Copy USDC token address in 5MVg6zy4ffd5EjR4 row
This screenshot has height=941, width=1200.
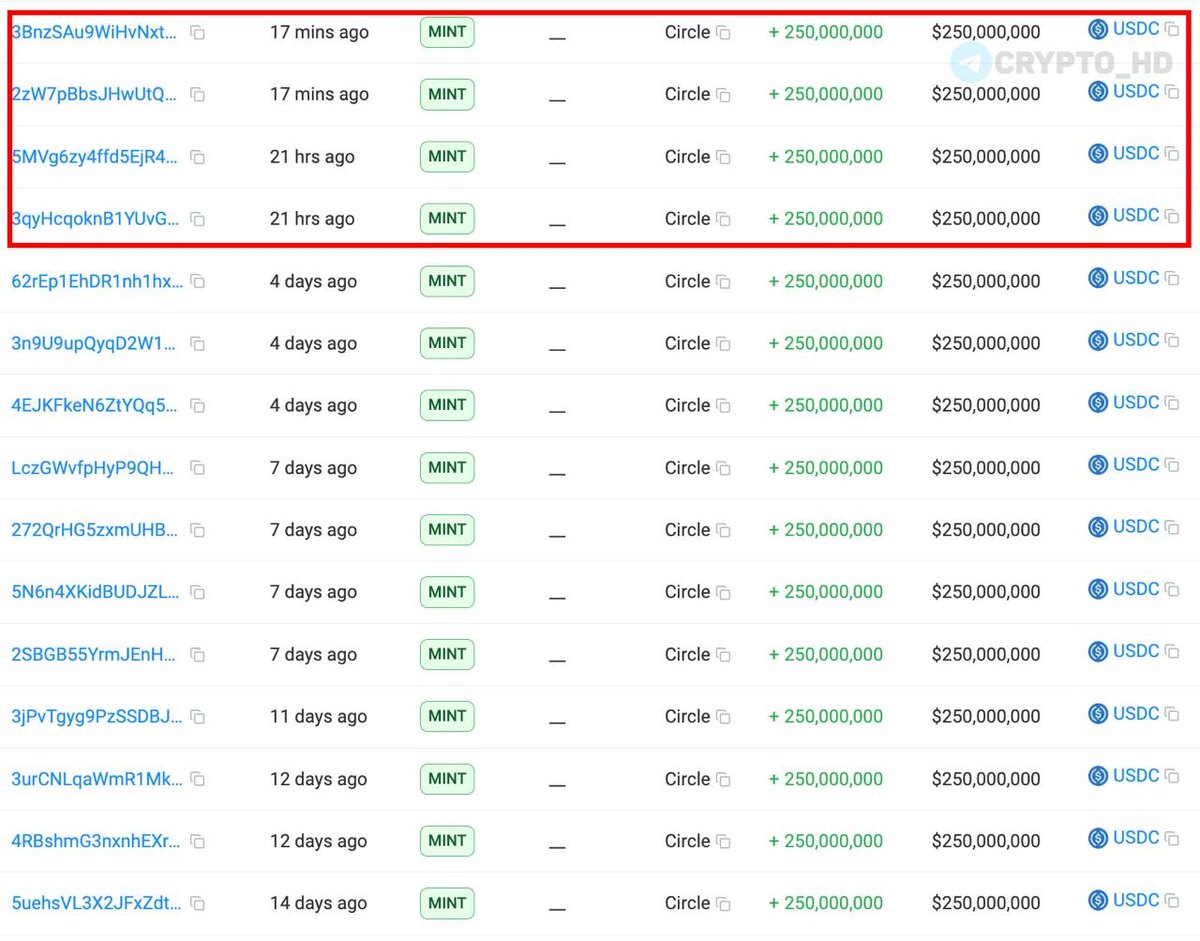pos(1172,154)
